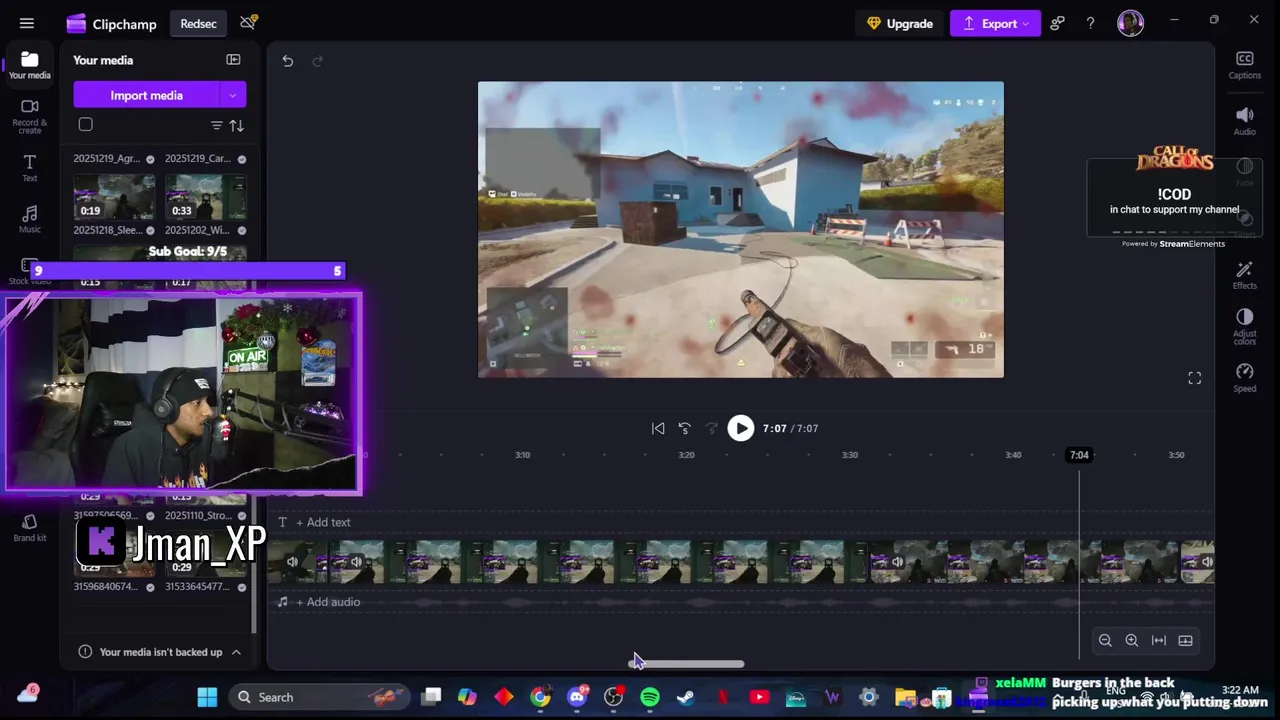Viewport: 1280px width, 720px height.
Task: Click the 20251219_Car... file name
Action: pos(199,158)
